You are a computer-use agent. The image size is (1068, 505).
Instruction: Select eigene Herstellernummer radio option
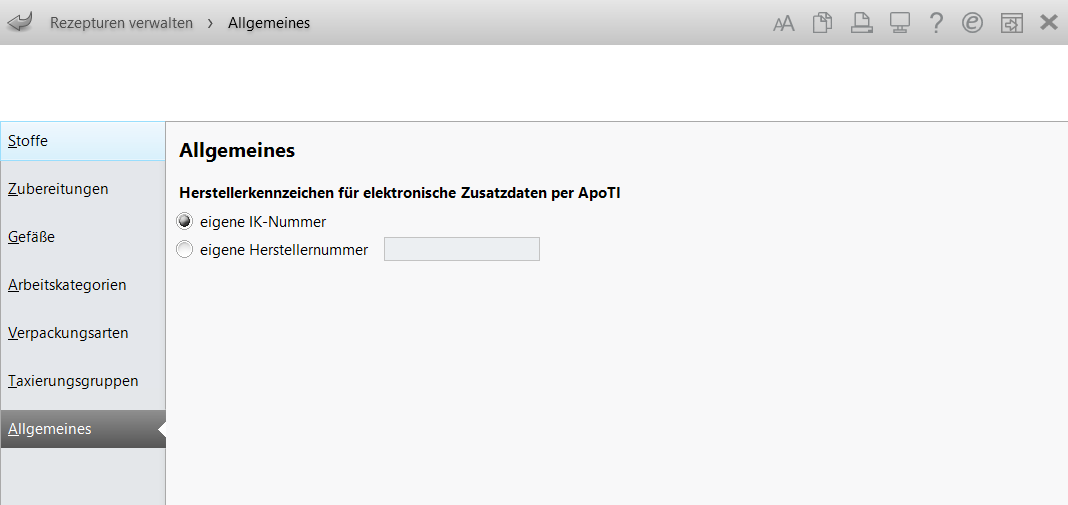(x=185, y=250)
